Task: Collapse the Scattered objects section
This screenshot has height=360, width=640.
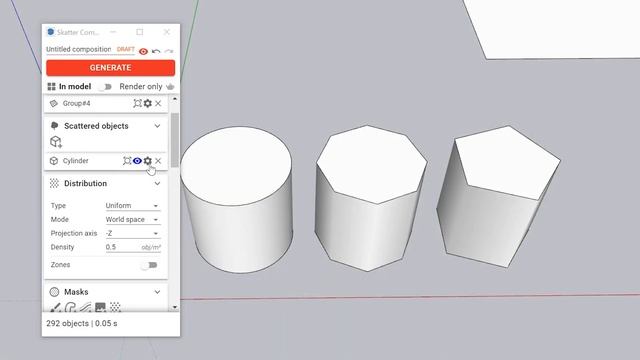Action: pyautogui.click(x=157, y=126)
